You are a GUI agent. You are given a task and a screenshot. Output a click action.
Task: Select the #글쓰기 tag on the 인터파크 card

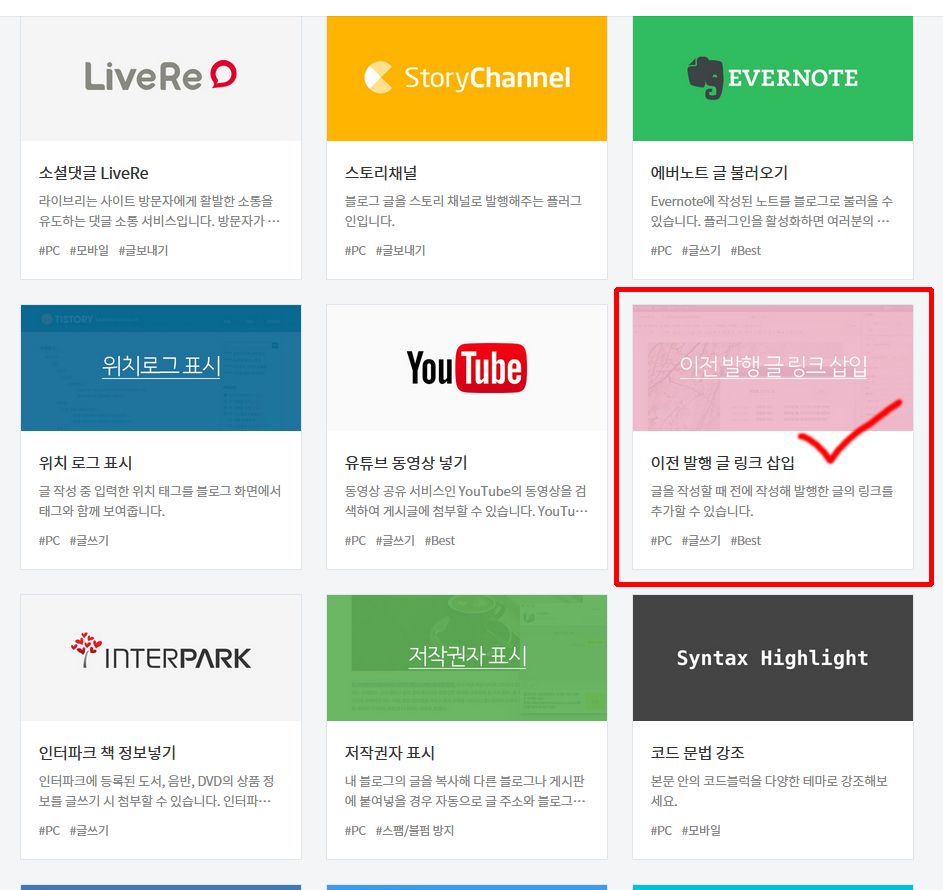click(x=89, y=830)
